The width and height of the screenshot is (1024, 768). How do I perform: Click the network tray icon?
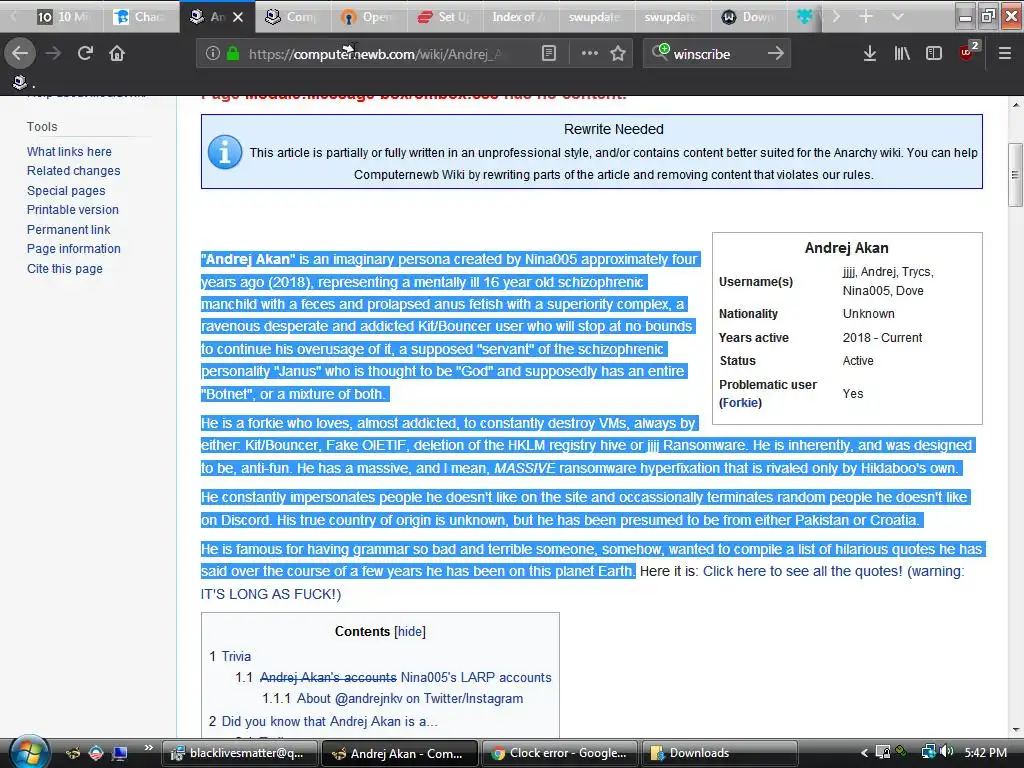(928, 752)
